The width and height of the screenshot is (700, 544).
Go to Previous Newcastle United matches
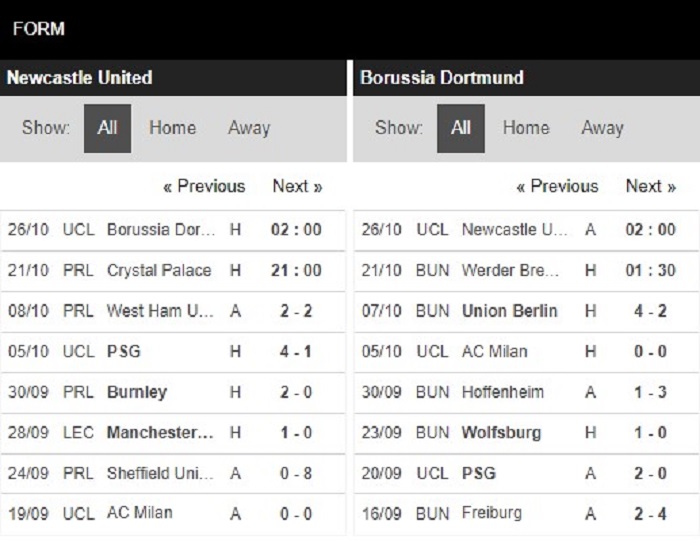[204, 186]
